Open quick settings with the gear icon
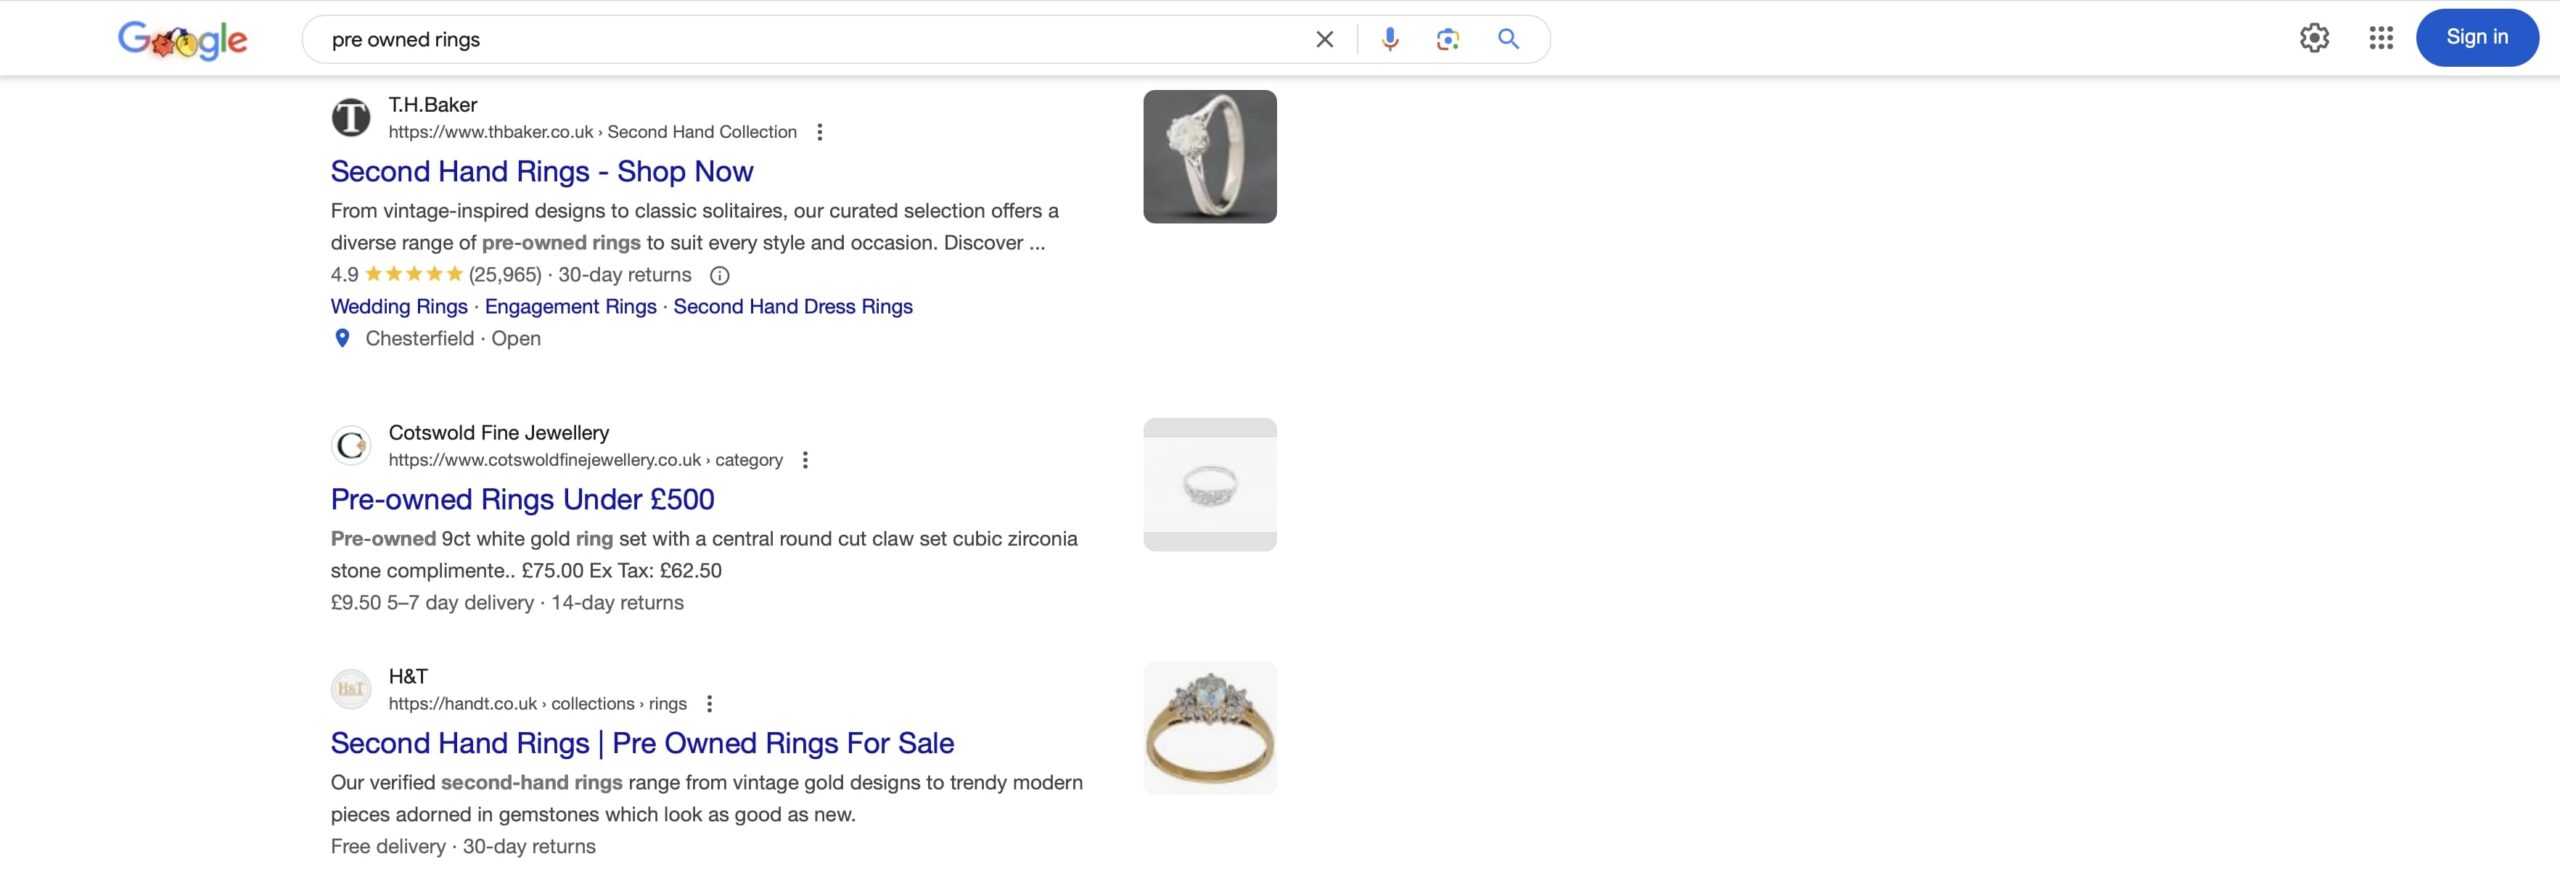2560x891 pixels. (2313, 37)
